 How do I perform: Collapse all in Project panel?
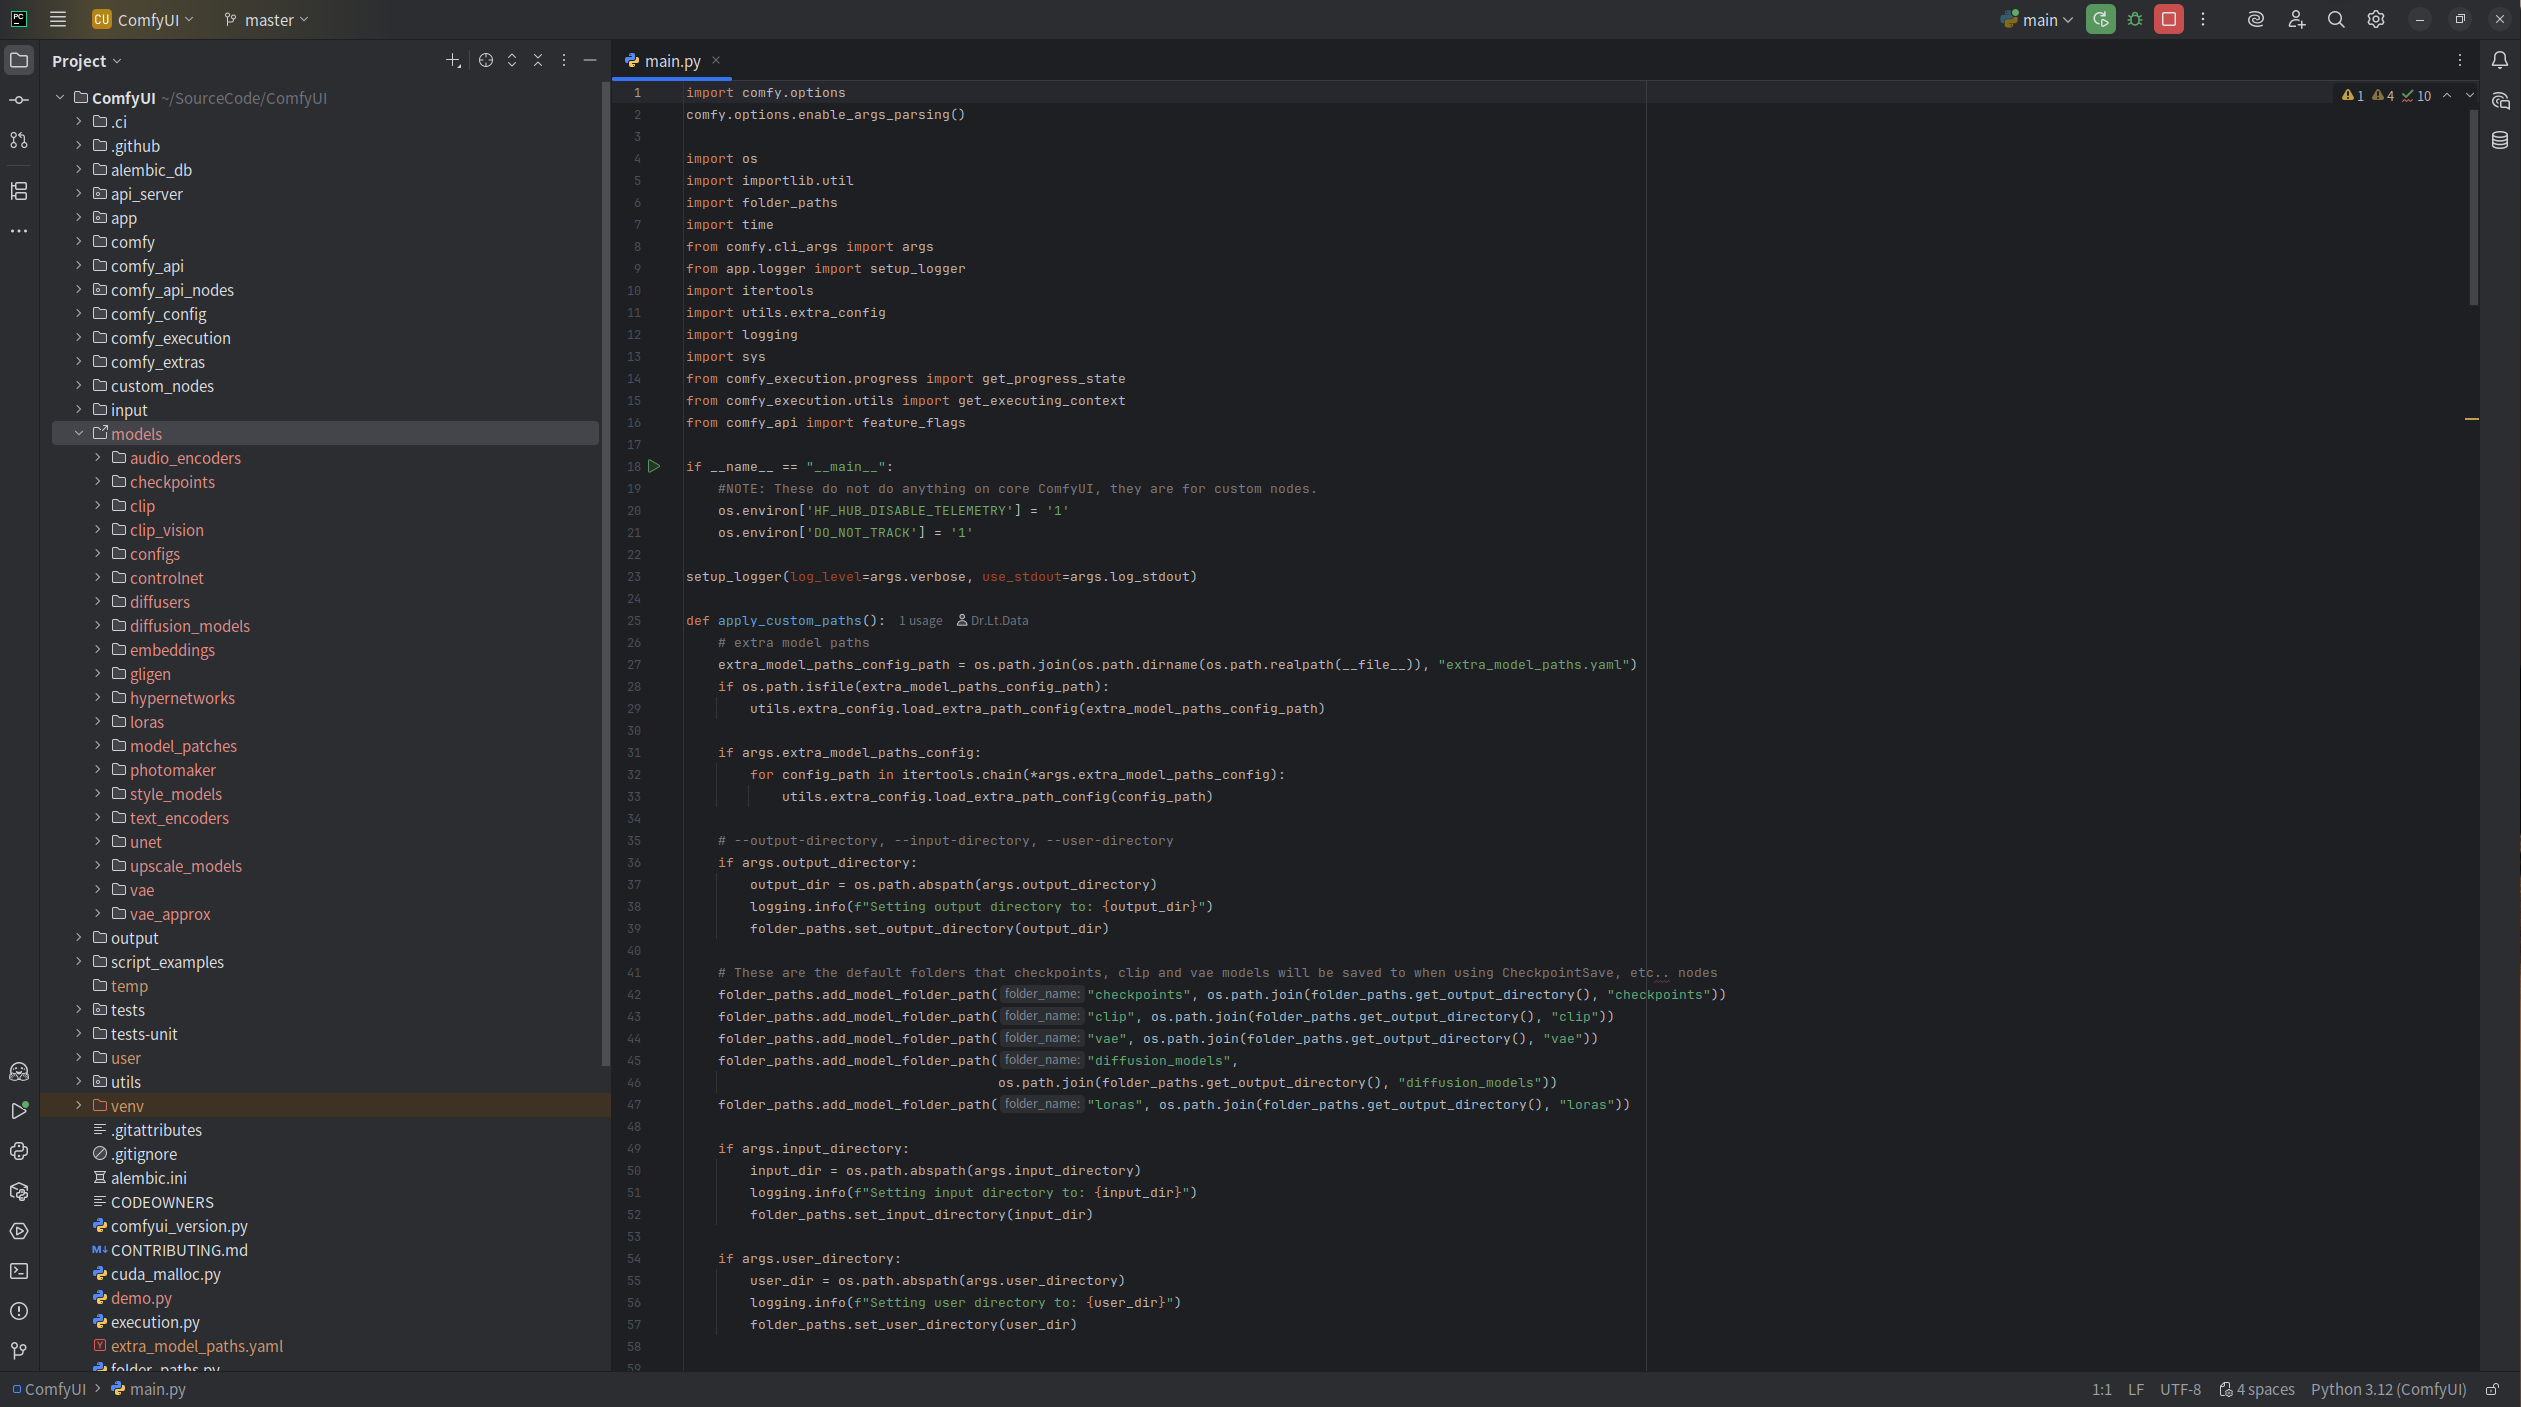click(x=538, y=60)
